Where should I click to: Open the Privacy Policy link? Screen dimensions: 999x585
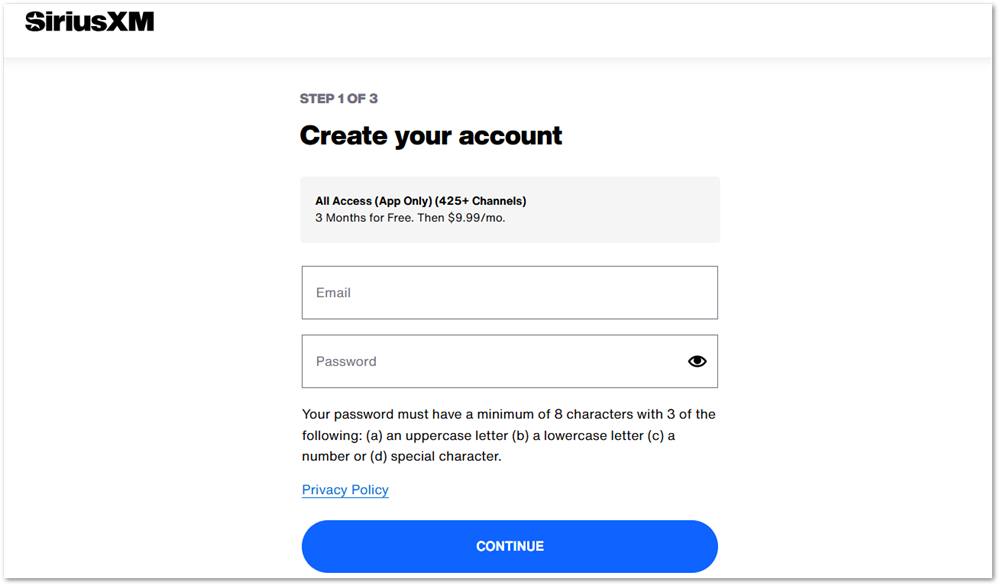(345, 490)
